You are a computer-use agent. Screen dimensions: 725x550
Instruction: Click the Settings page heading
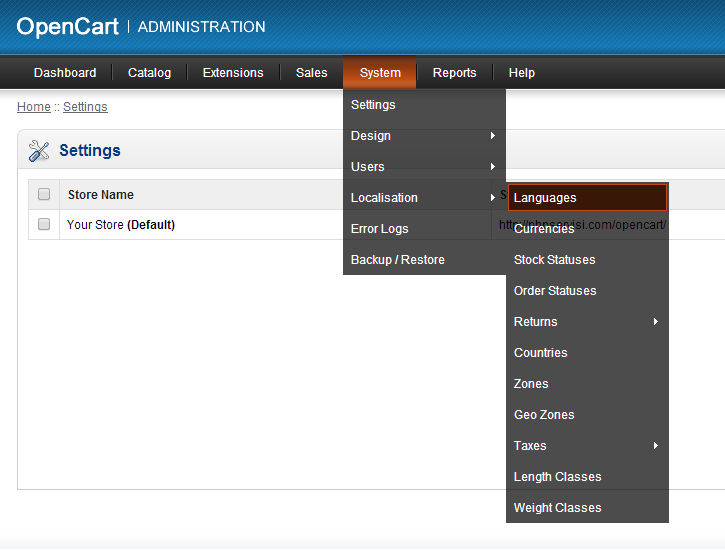click(90, 151)
